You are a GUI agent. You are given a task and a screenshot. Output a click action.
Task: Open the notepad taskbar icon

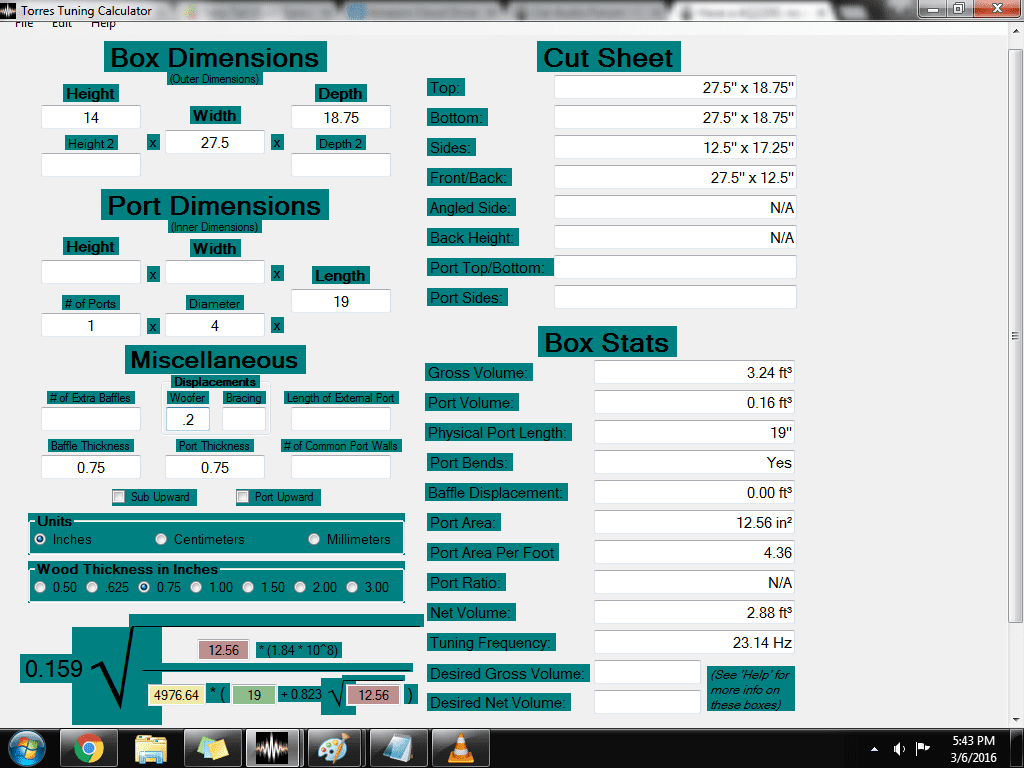398,748
